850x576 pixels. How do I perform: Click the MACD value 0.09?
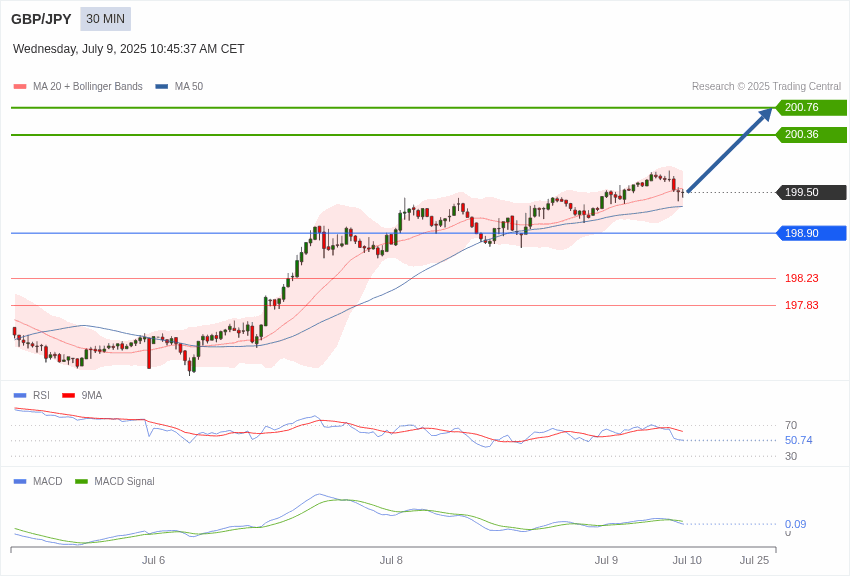(x=795, y=524)
